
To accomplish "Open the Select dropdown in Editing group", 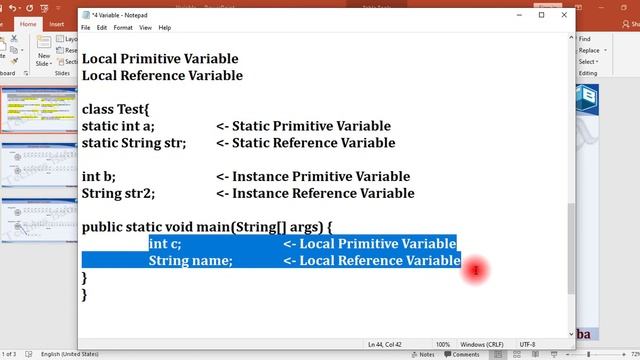I will click(x=588, y=62).
